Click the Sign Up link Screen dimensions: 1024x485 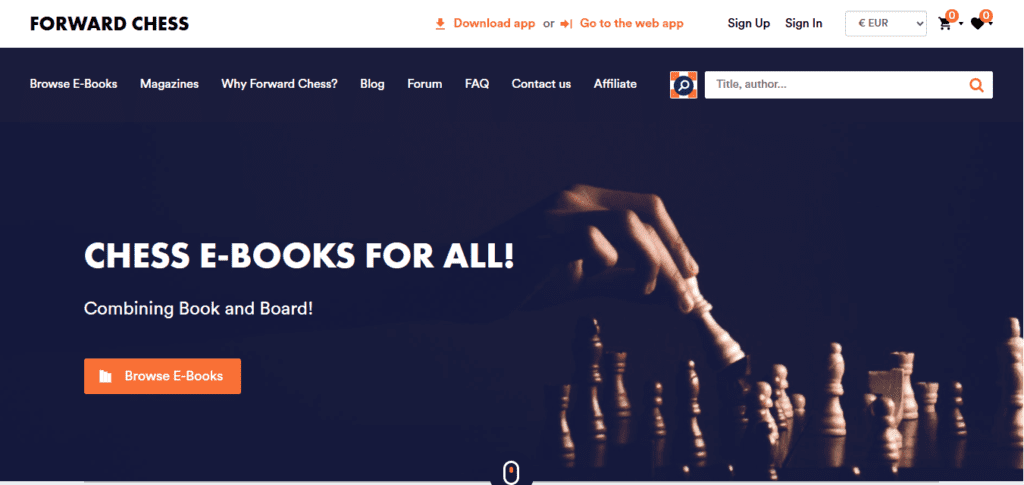click(x=749, y=23)
